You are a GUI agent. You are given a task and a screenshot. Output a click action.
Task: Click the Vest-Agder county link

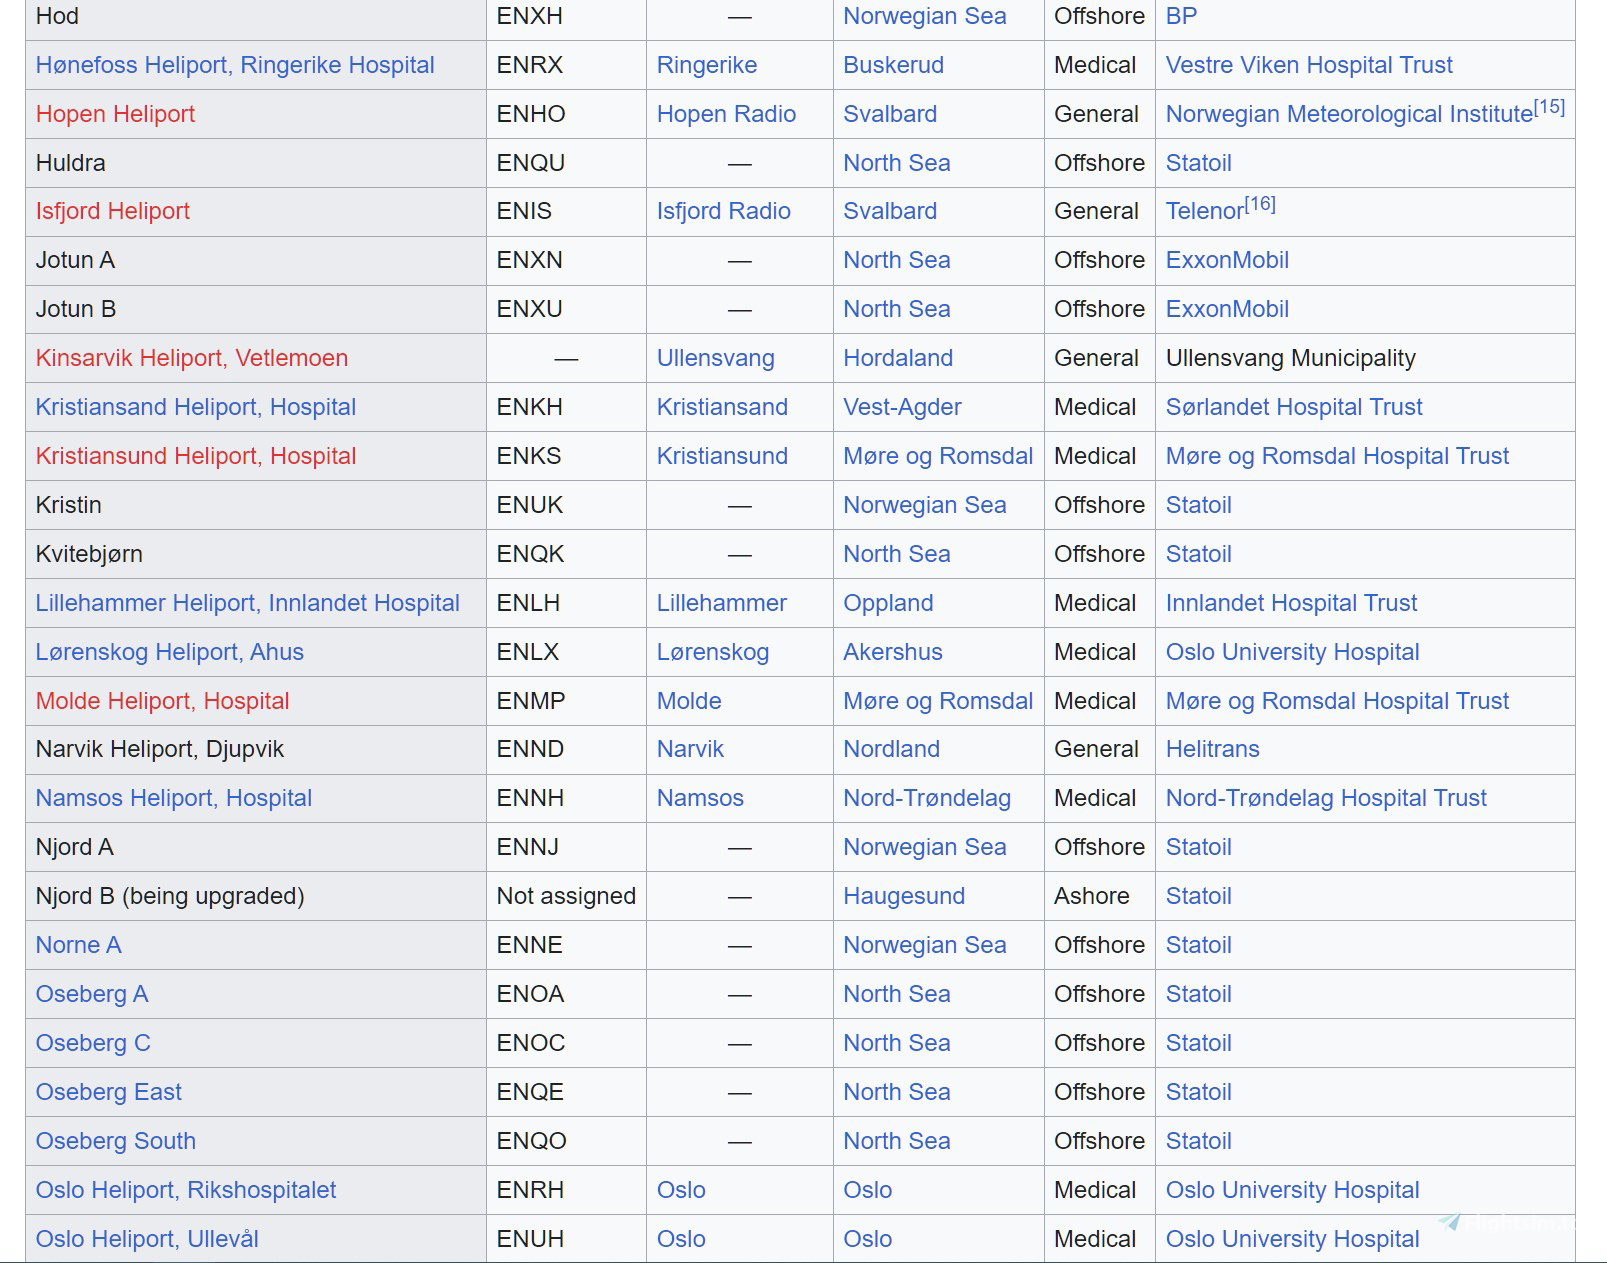[x=902, y=407]
